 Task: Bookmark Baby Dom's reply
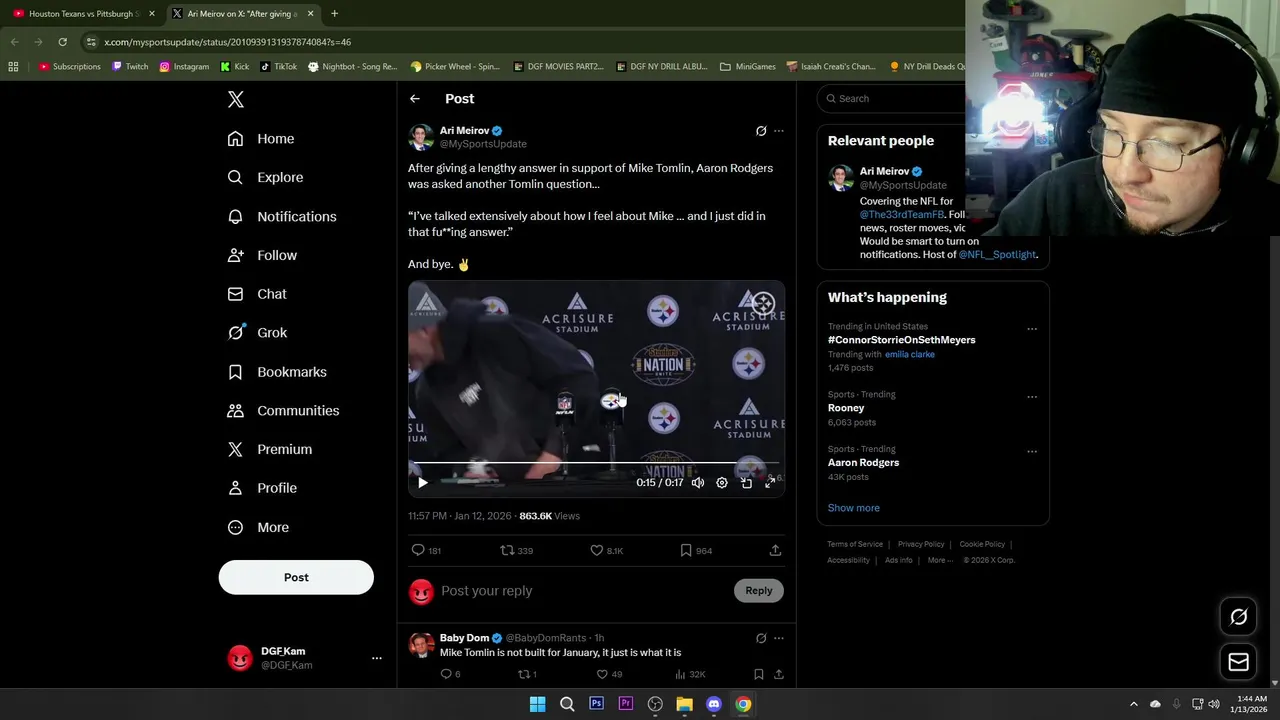click(x=759, y=675)
